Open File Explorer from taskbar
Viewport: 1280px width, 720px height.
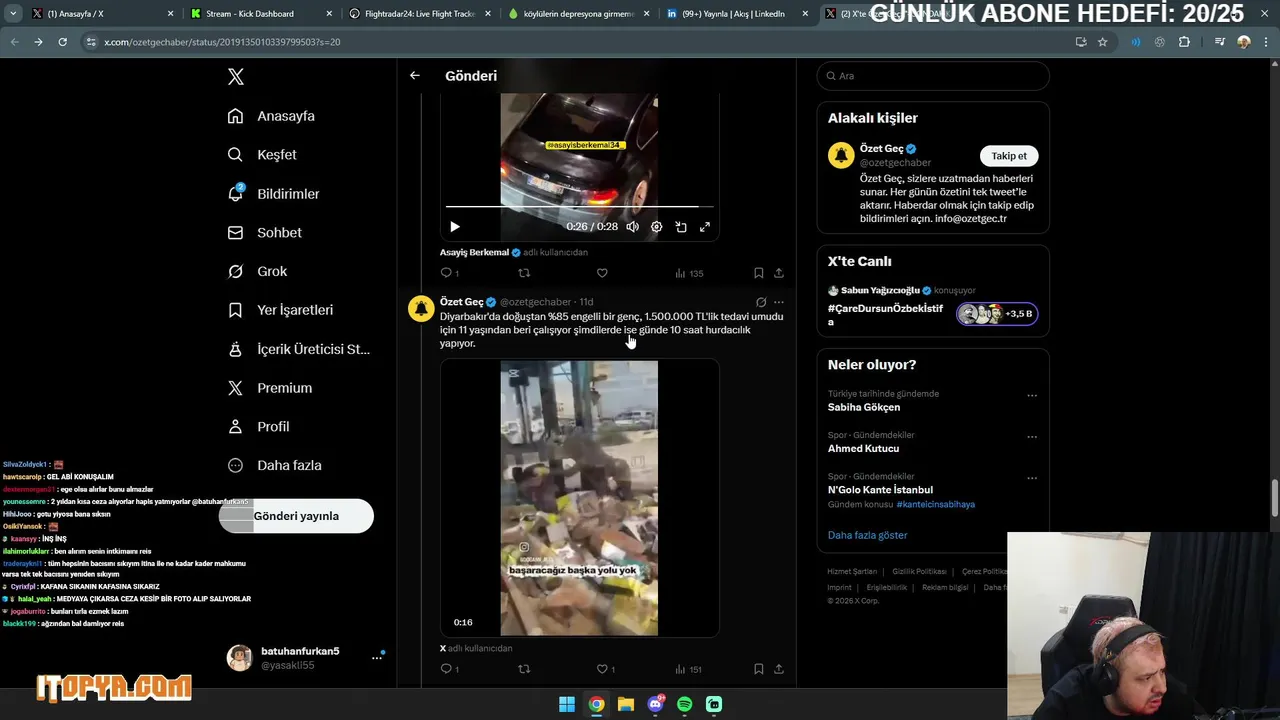point(626,704)
